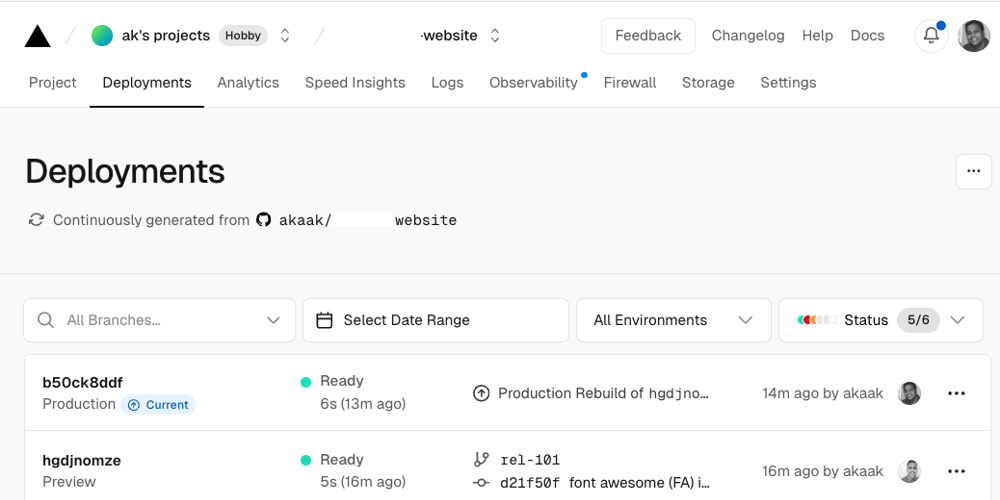Switch to the Analytics tab

(x=248, y=83)
